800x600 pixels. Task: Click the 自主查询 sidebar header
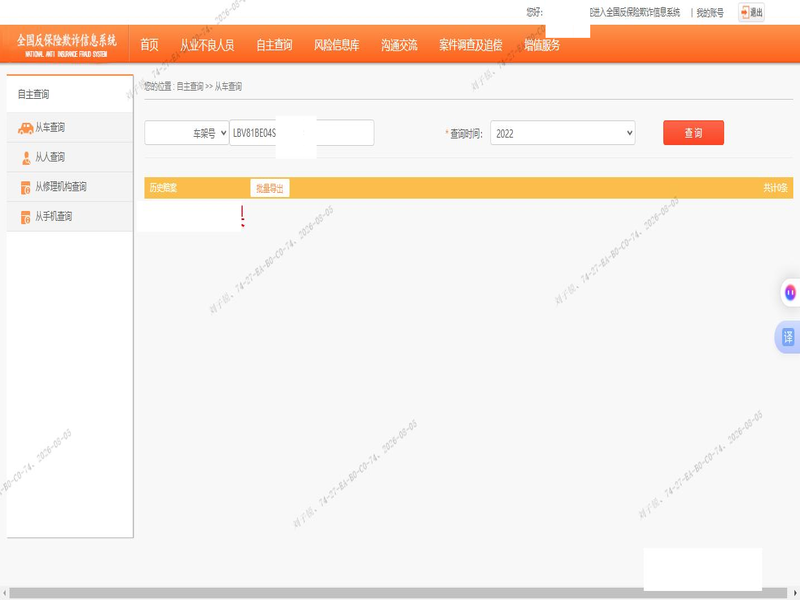70,94
